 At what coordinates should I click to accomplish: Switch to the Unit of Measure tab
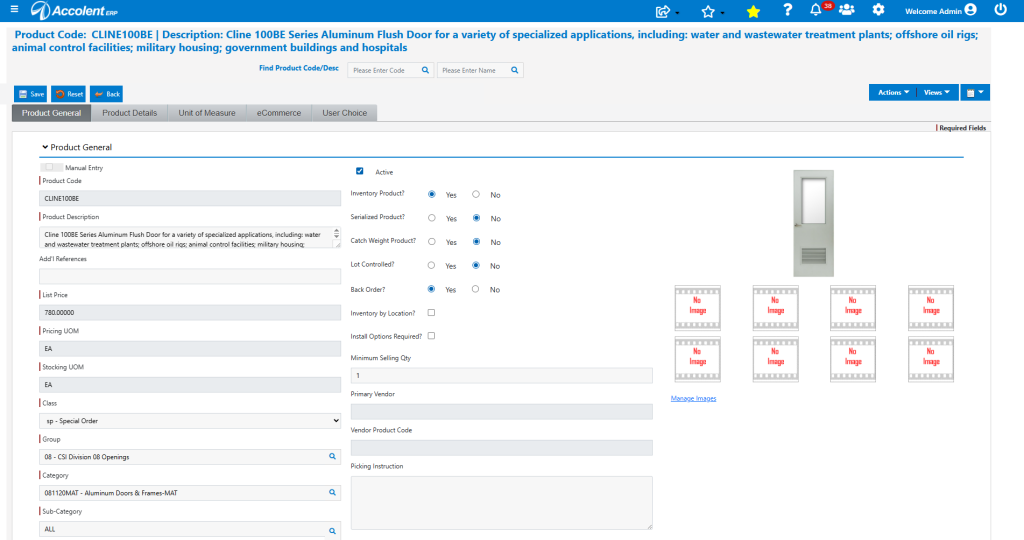pyautogui.click(x=207, y=113)
